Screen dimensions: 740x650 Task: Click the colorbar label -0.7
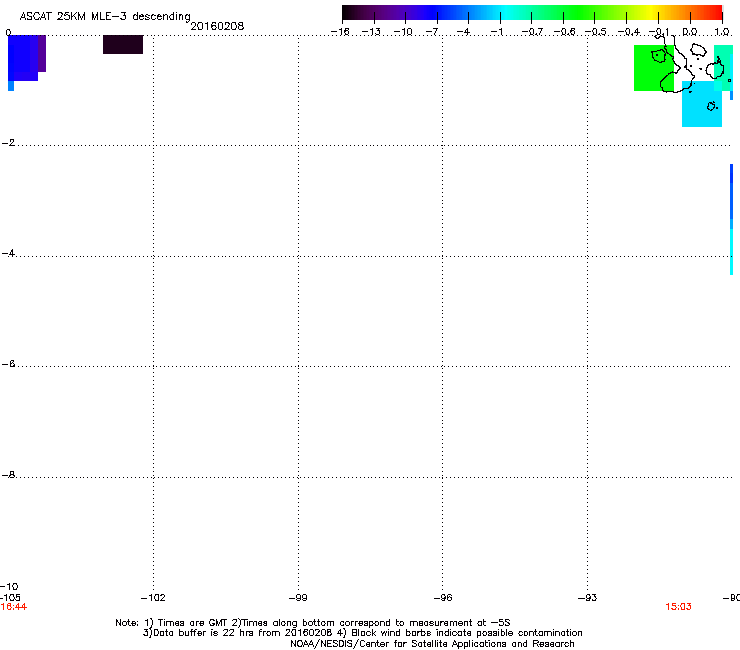click(532, 32)
